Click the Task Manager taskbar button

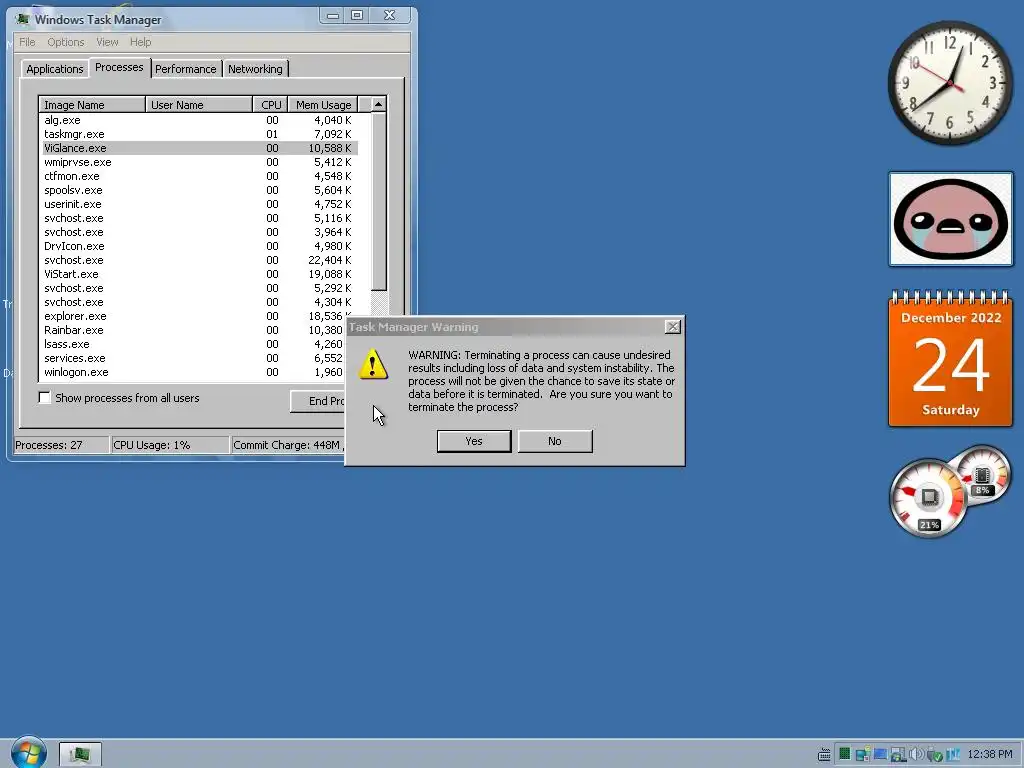click(80, 754)
